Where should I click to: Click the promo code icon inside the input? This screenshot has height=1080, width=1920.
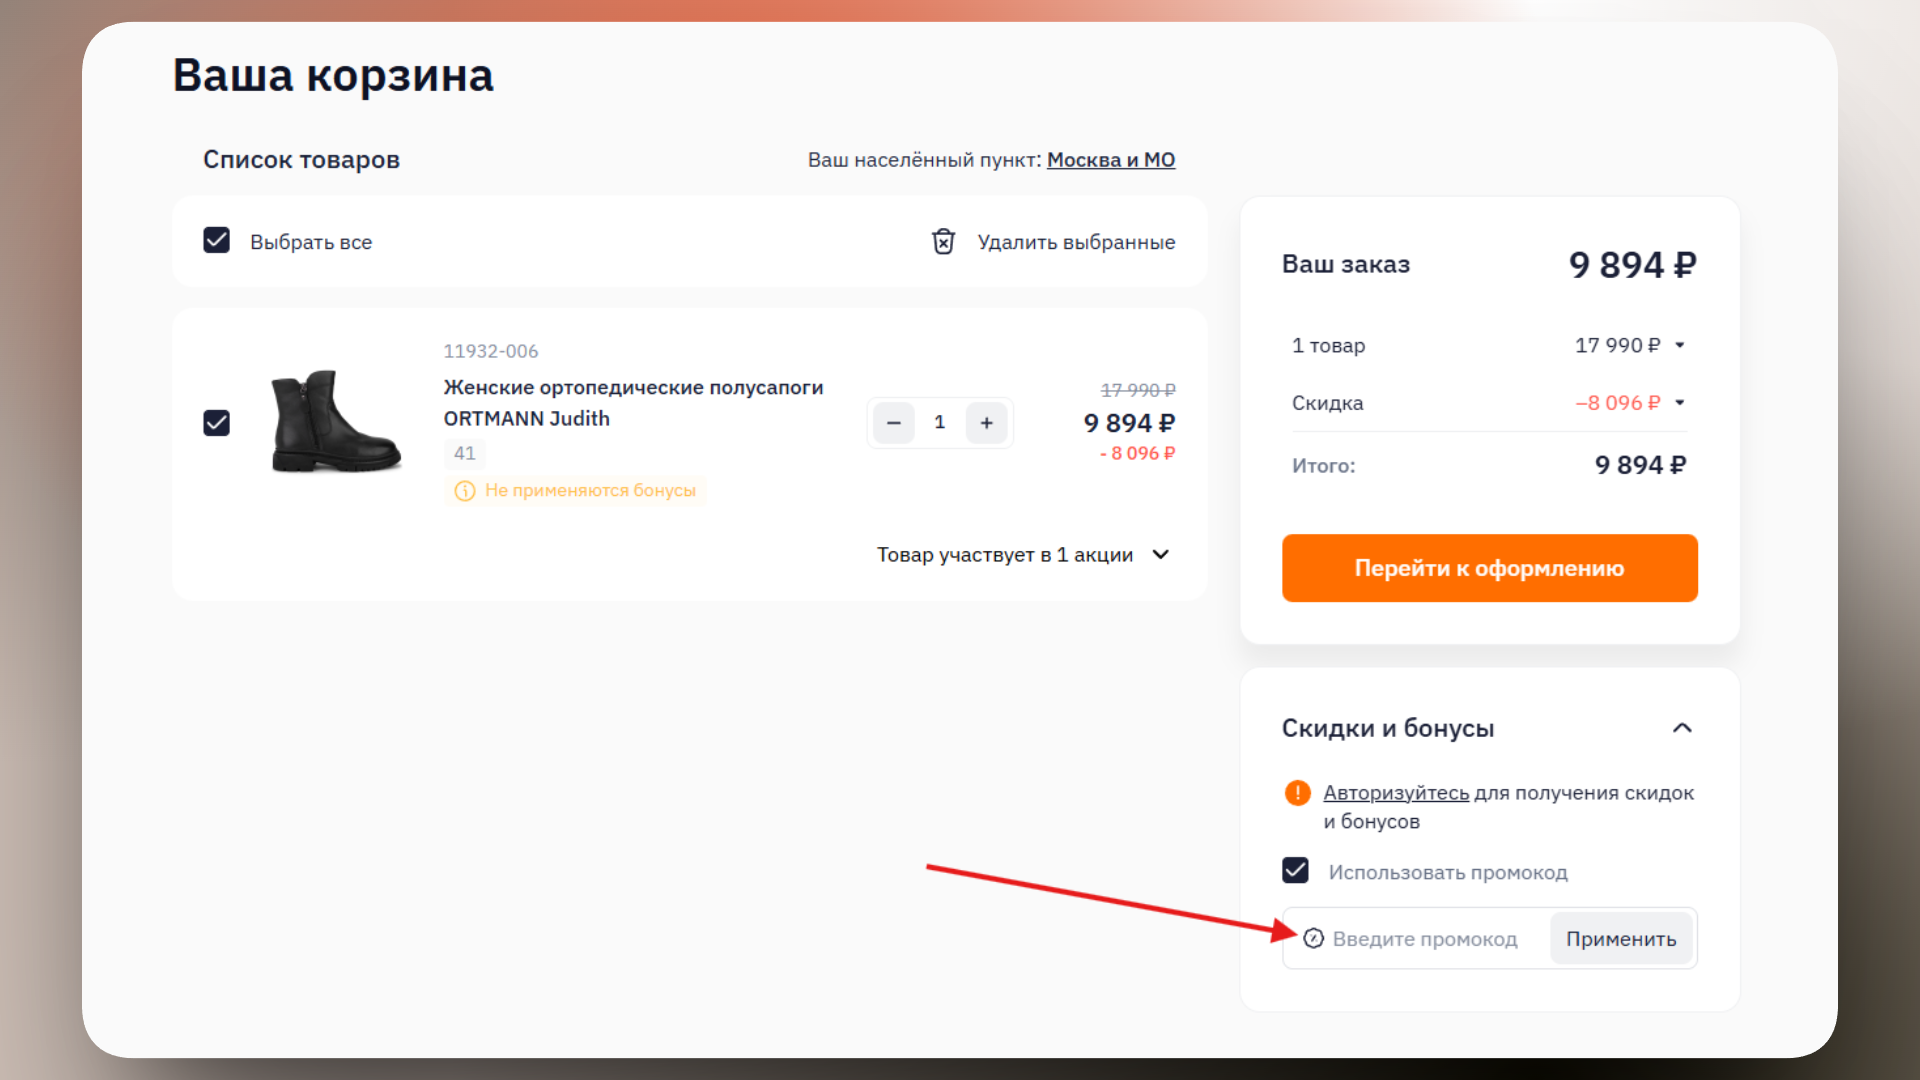1315,939
